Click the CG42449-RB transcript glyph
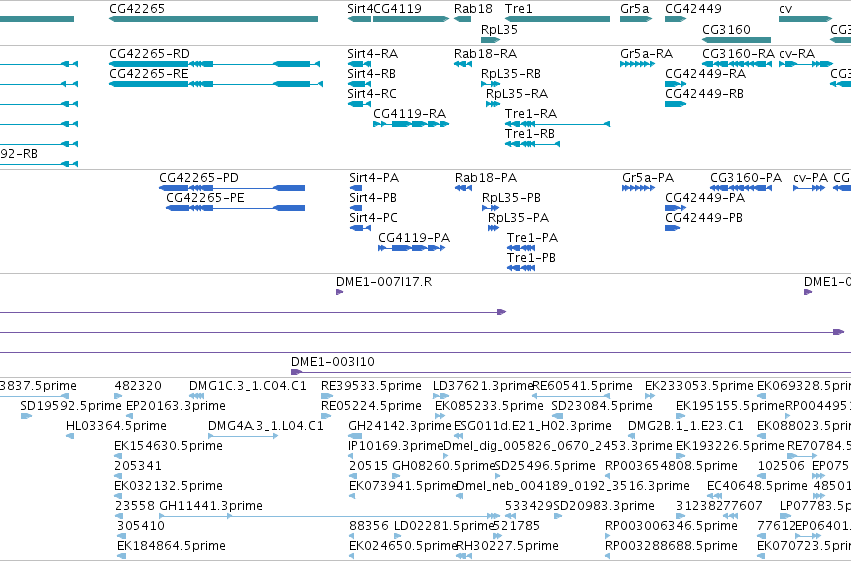The width and height of the screenshot is (851, 561). tap(676, 104)
